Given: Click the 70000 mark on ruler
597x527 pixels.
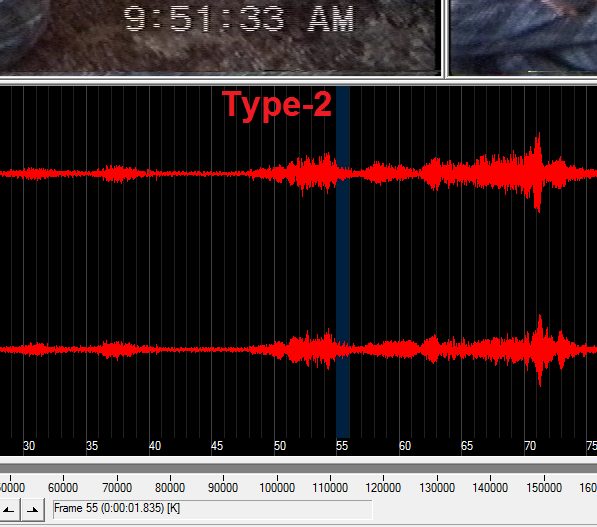Looking at the screenshot, I should (x=117, y=488).
